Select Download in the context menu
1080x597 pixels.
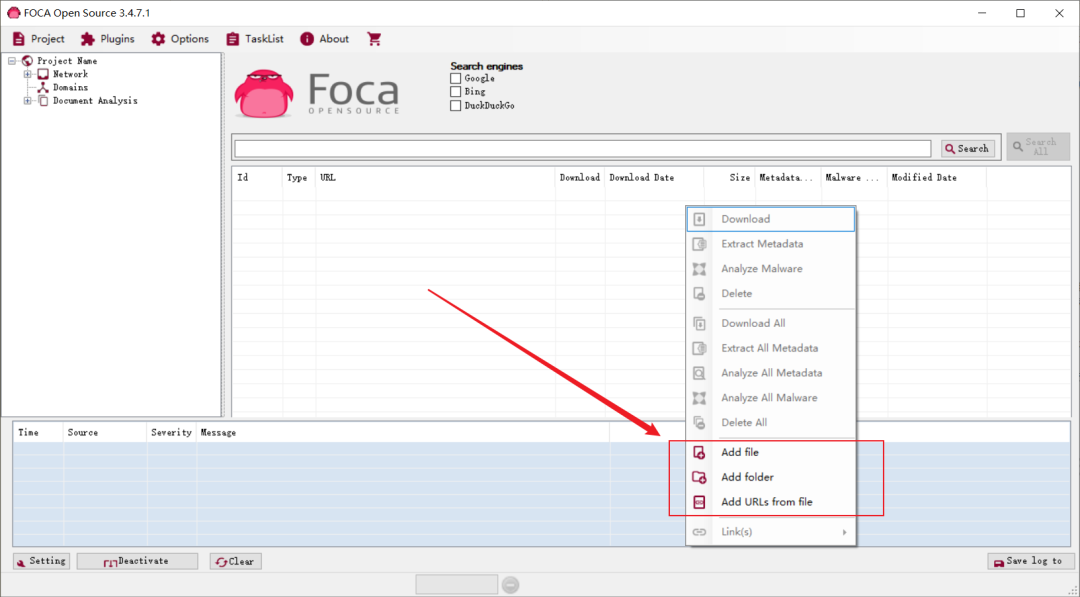(771, 219)
